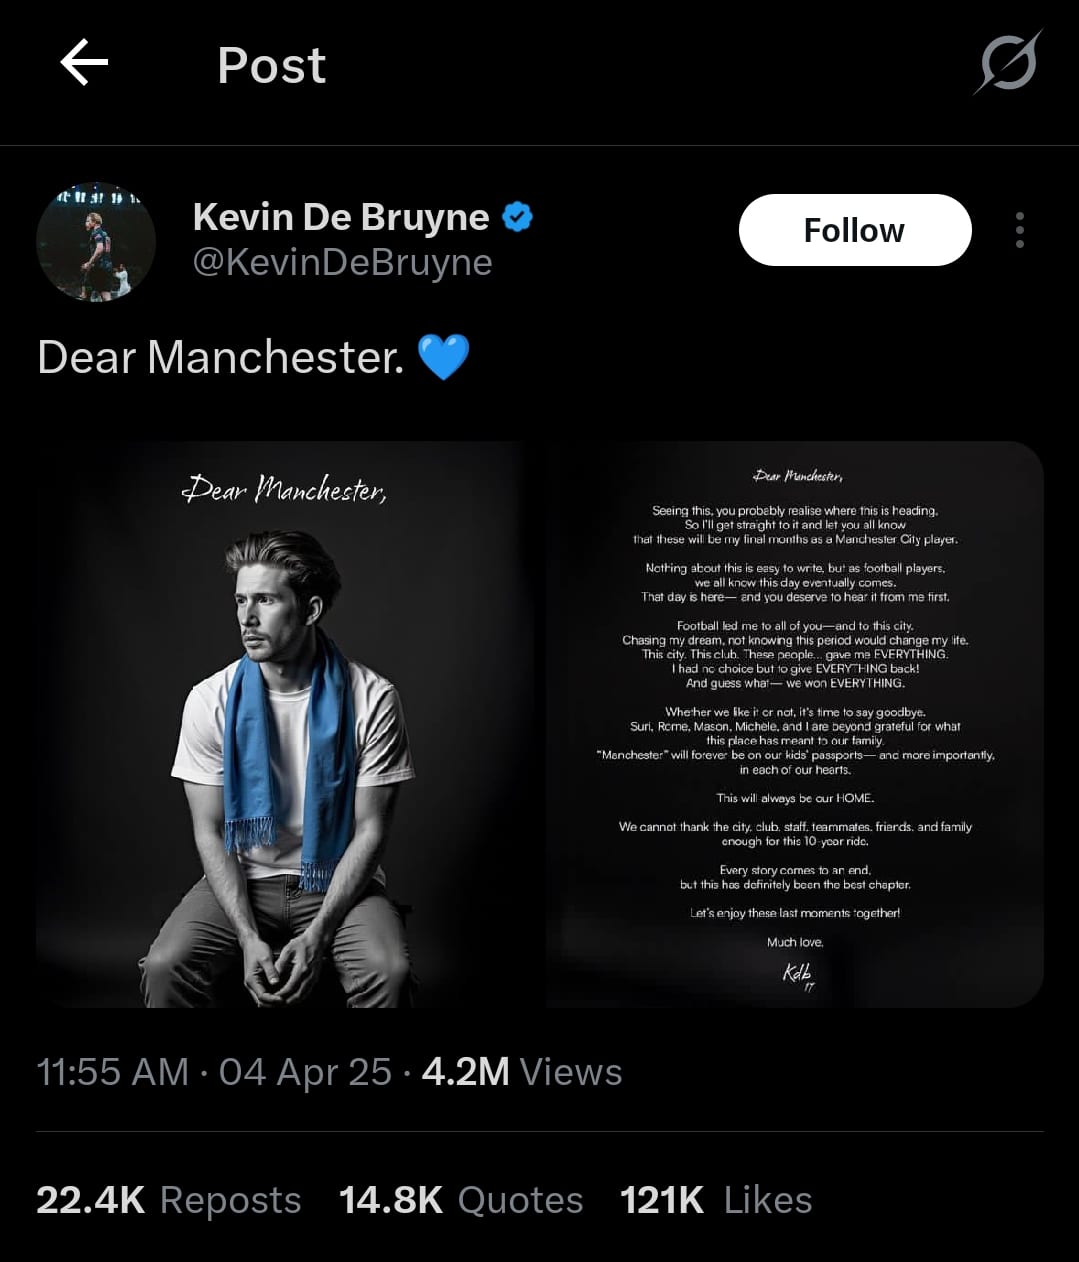Select the "Dear Manchester." post text

[x=220, y=357]
